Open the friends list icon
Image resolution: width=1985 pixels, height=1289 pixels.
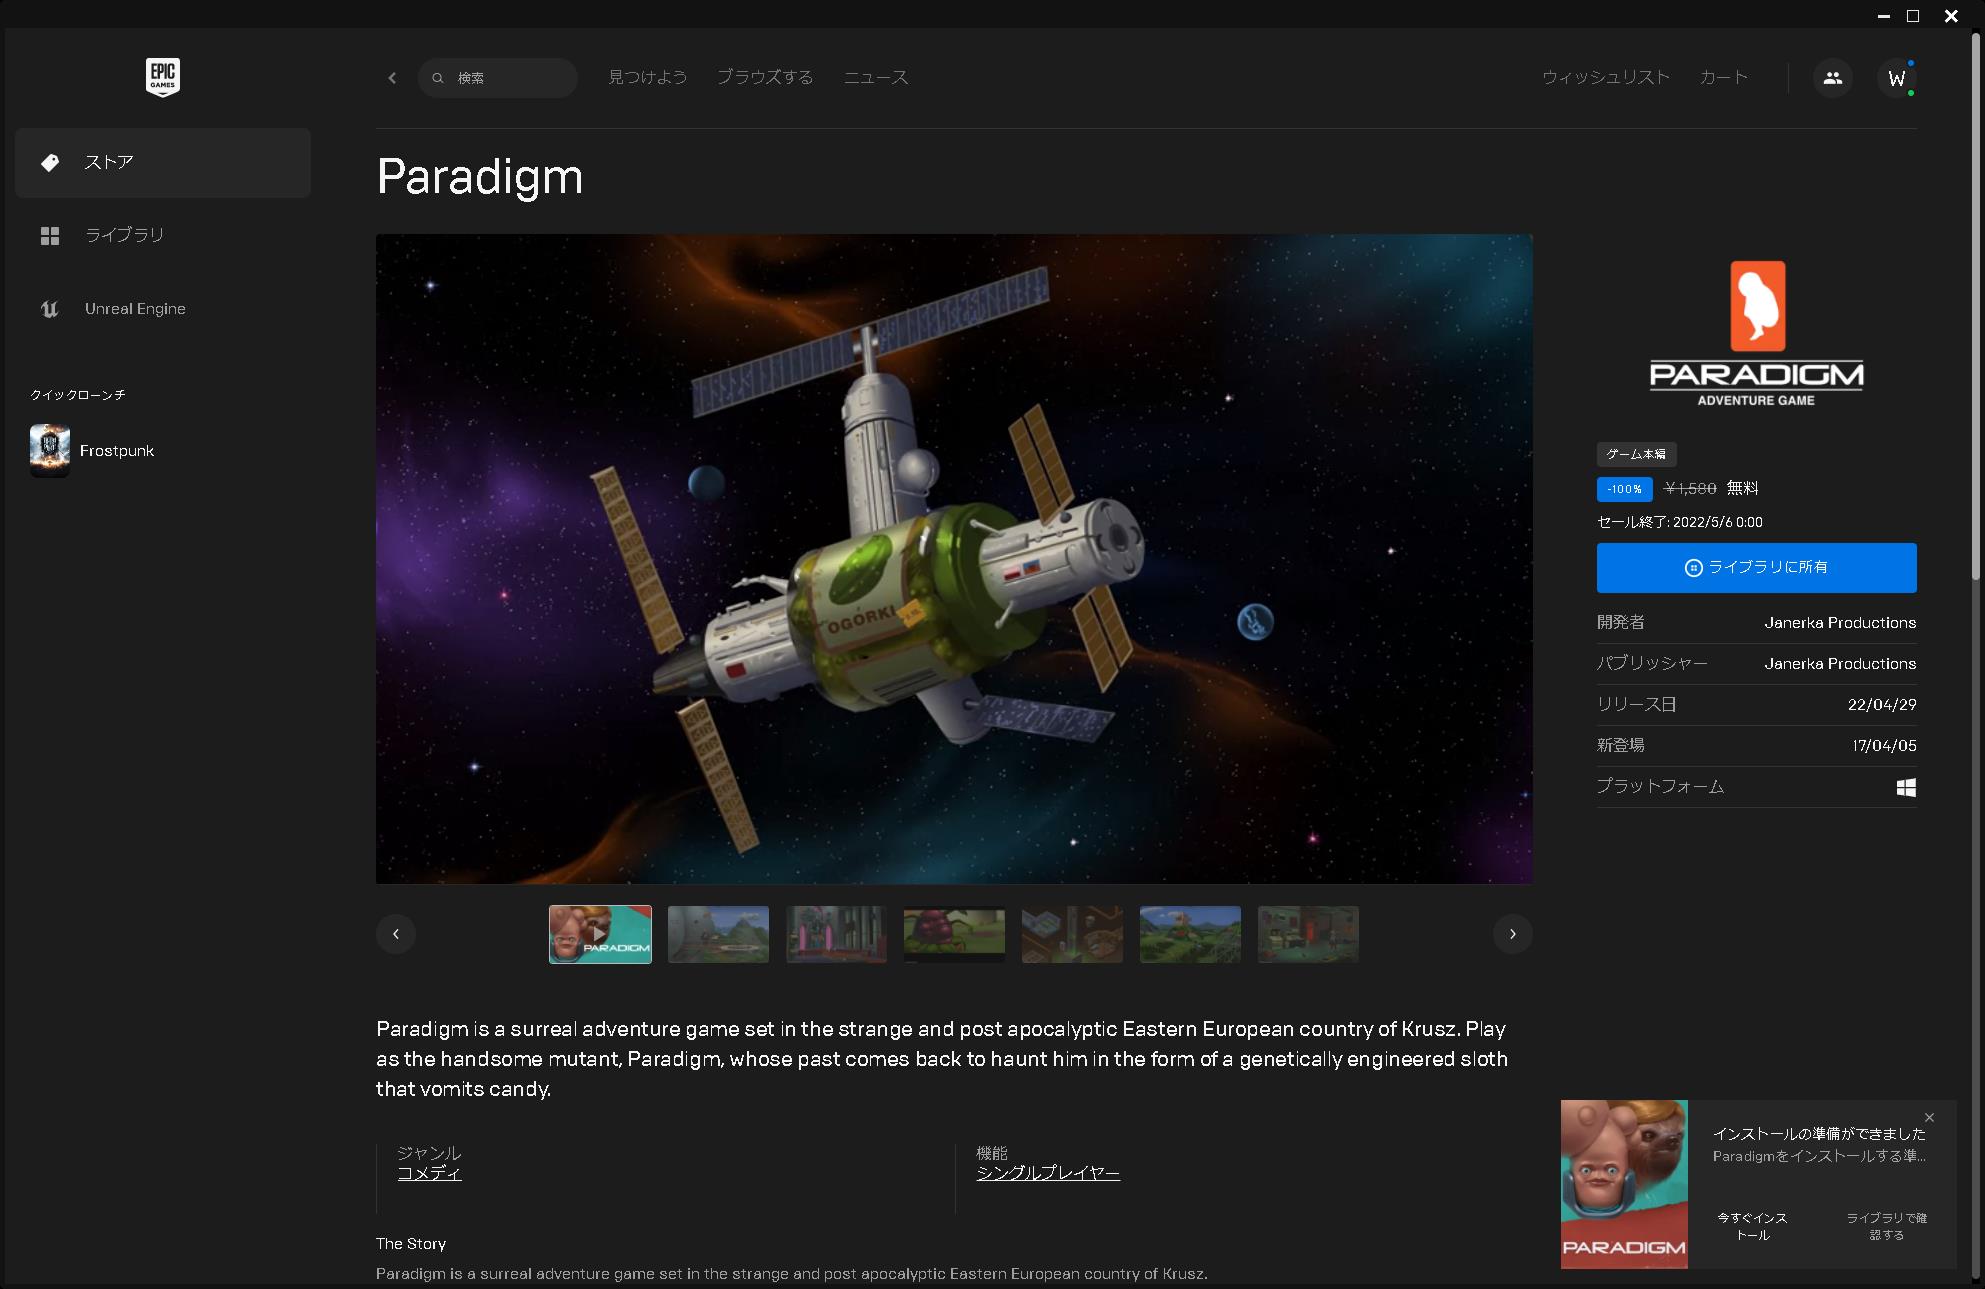point(1832,78)
